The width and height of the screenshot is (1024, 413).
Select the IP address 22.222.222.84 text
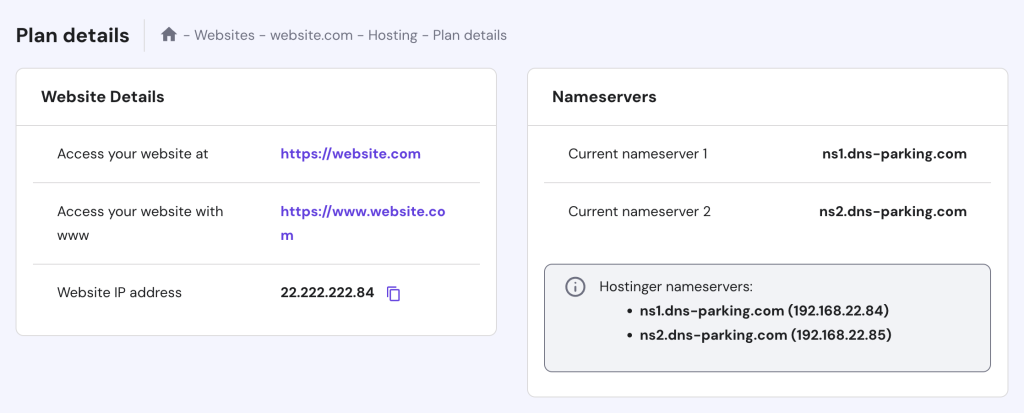(327, 293)
